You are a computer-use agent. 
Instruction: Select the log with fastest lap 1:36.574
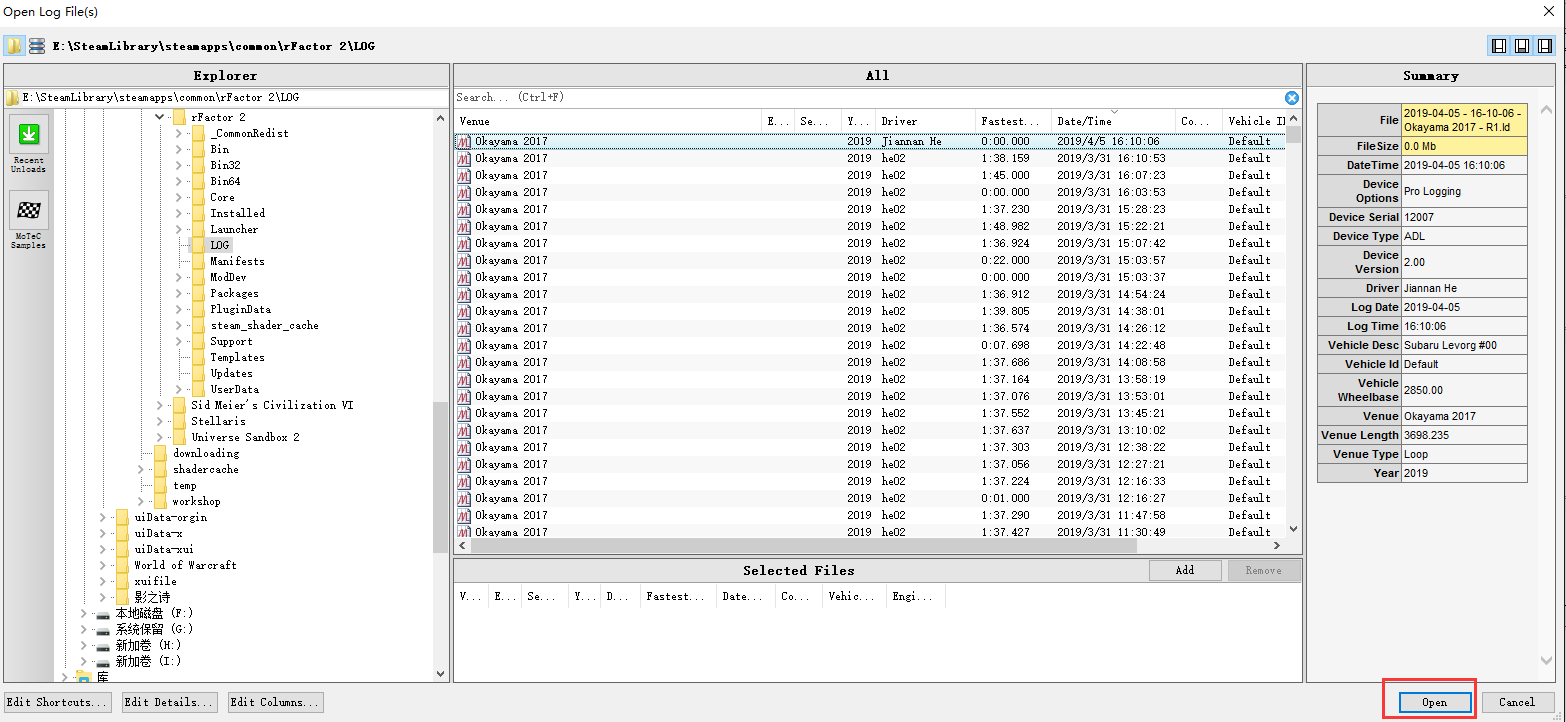(x=870, y=329)
